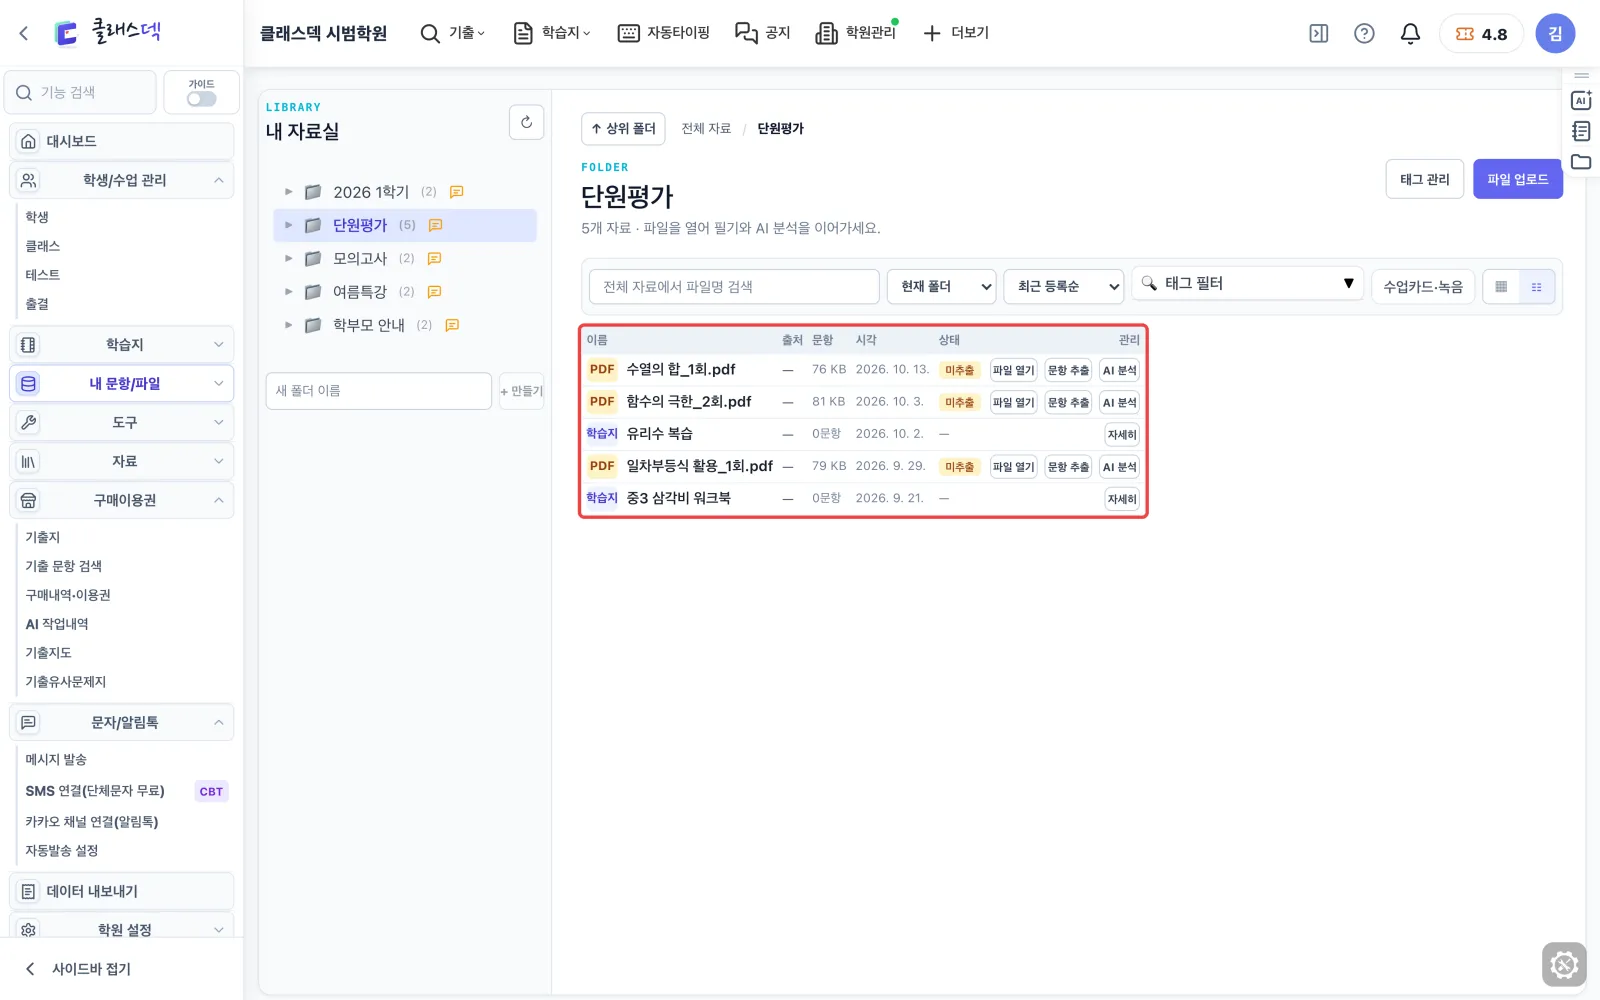
Task: Open the 자동타이핑 top menu item
Action: [664, 34]
